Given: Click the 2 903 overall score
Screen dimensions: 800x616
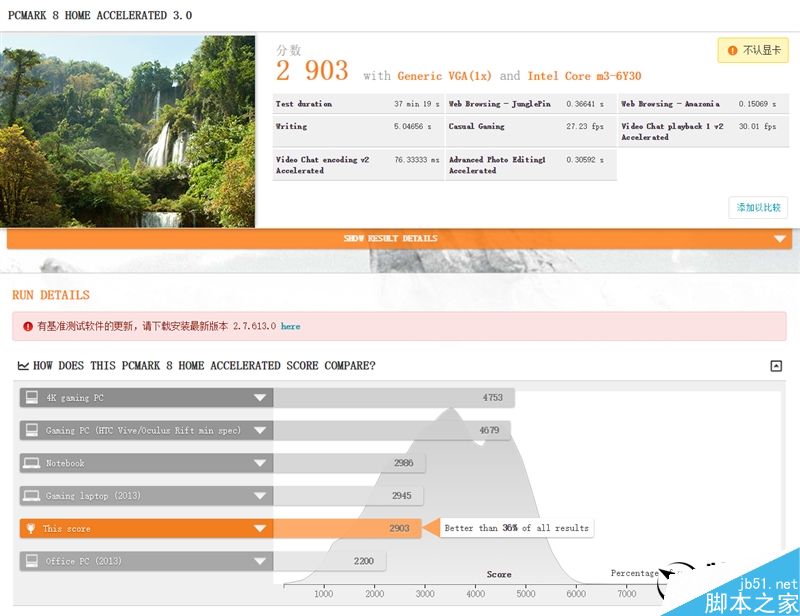Looking at the screenshot, I should click(312, 70).
